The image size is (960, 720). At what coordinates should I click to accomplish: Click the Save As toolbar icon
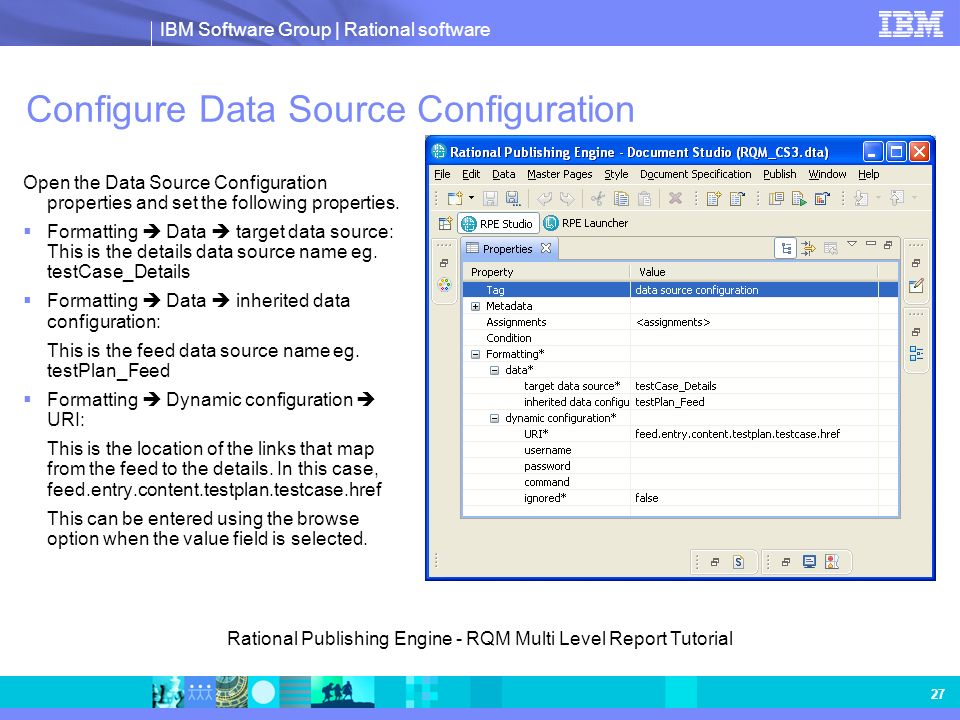click(512, 198)
